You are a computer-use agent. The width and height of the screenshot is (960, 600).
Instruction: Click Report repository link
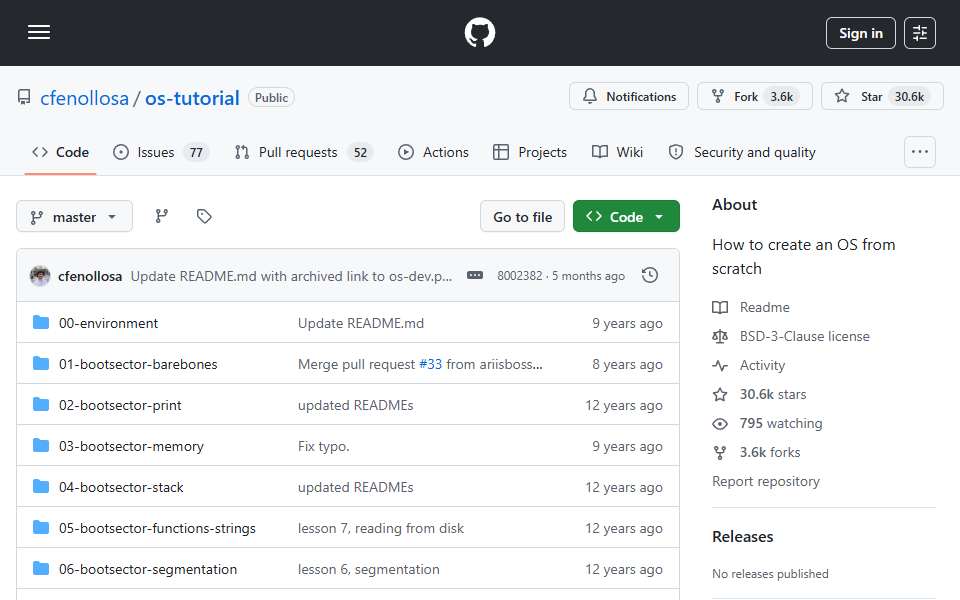pos(765,481)
